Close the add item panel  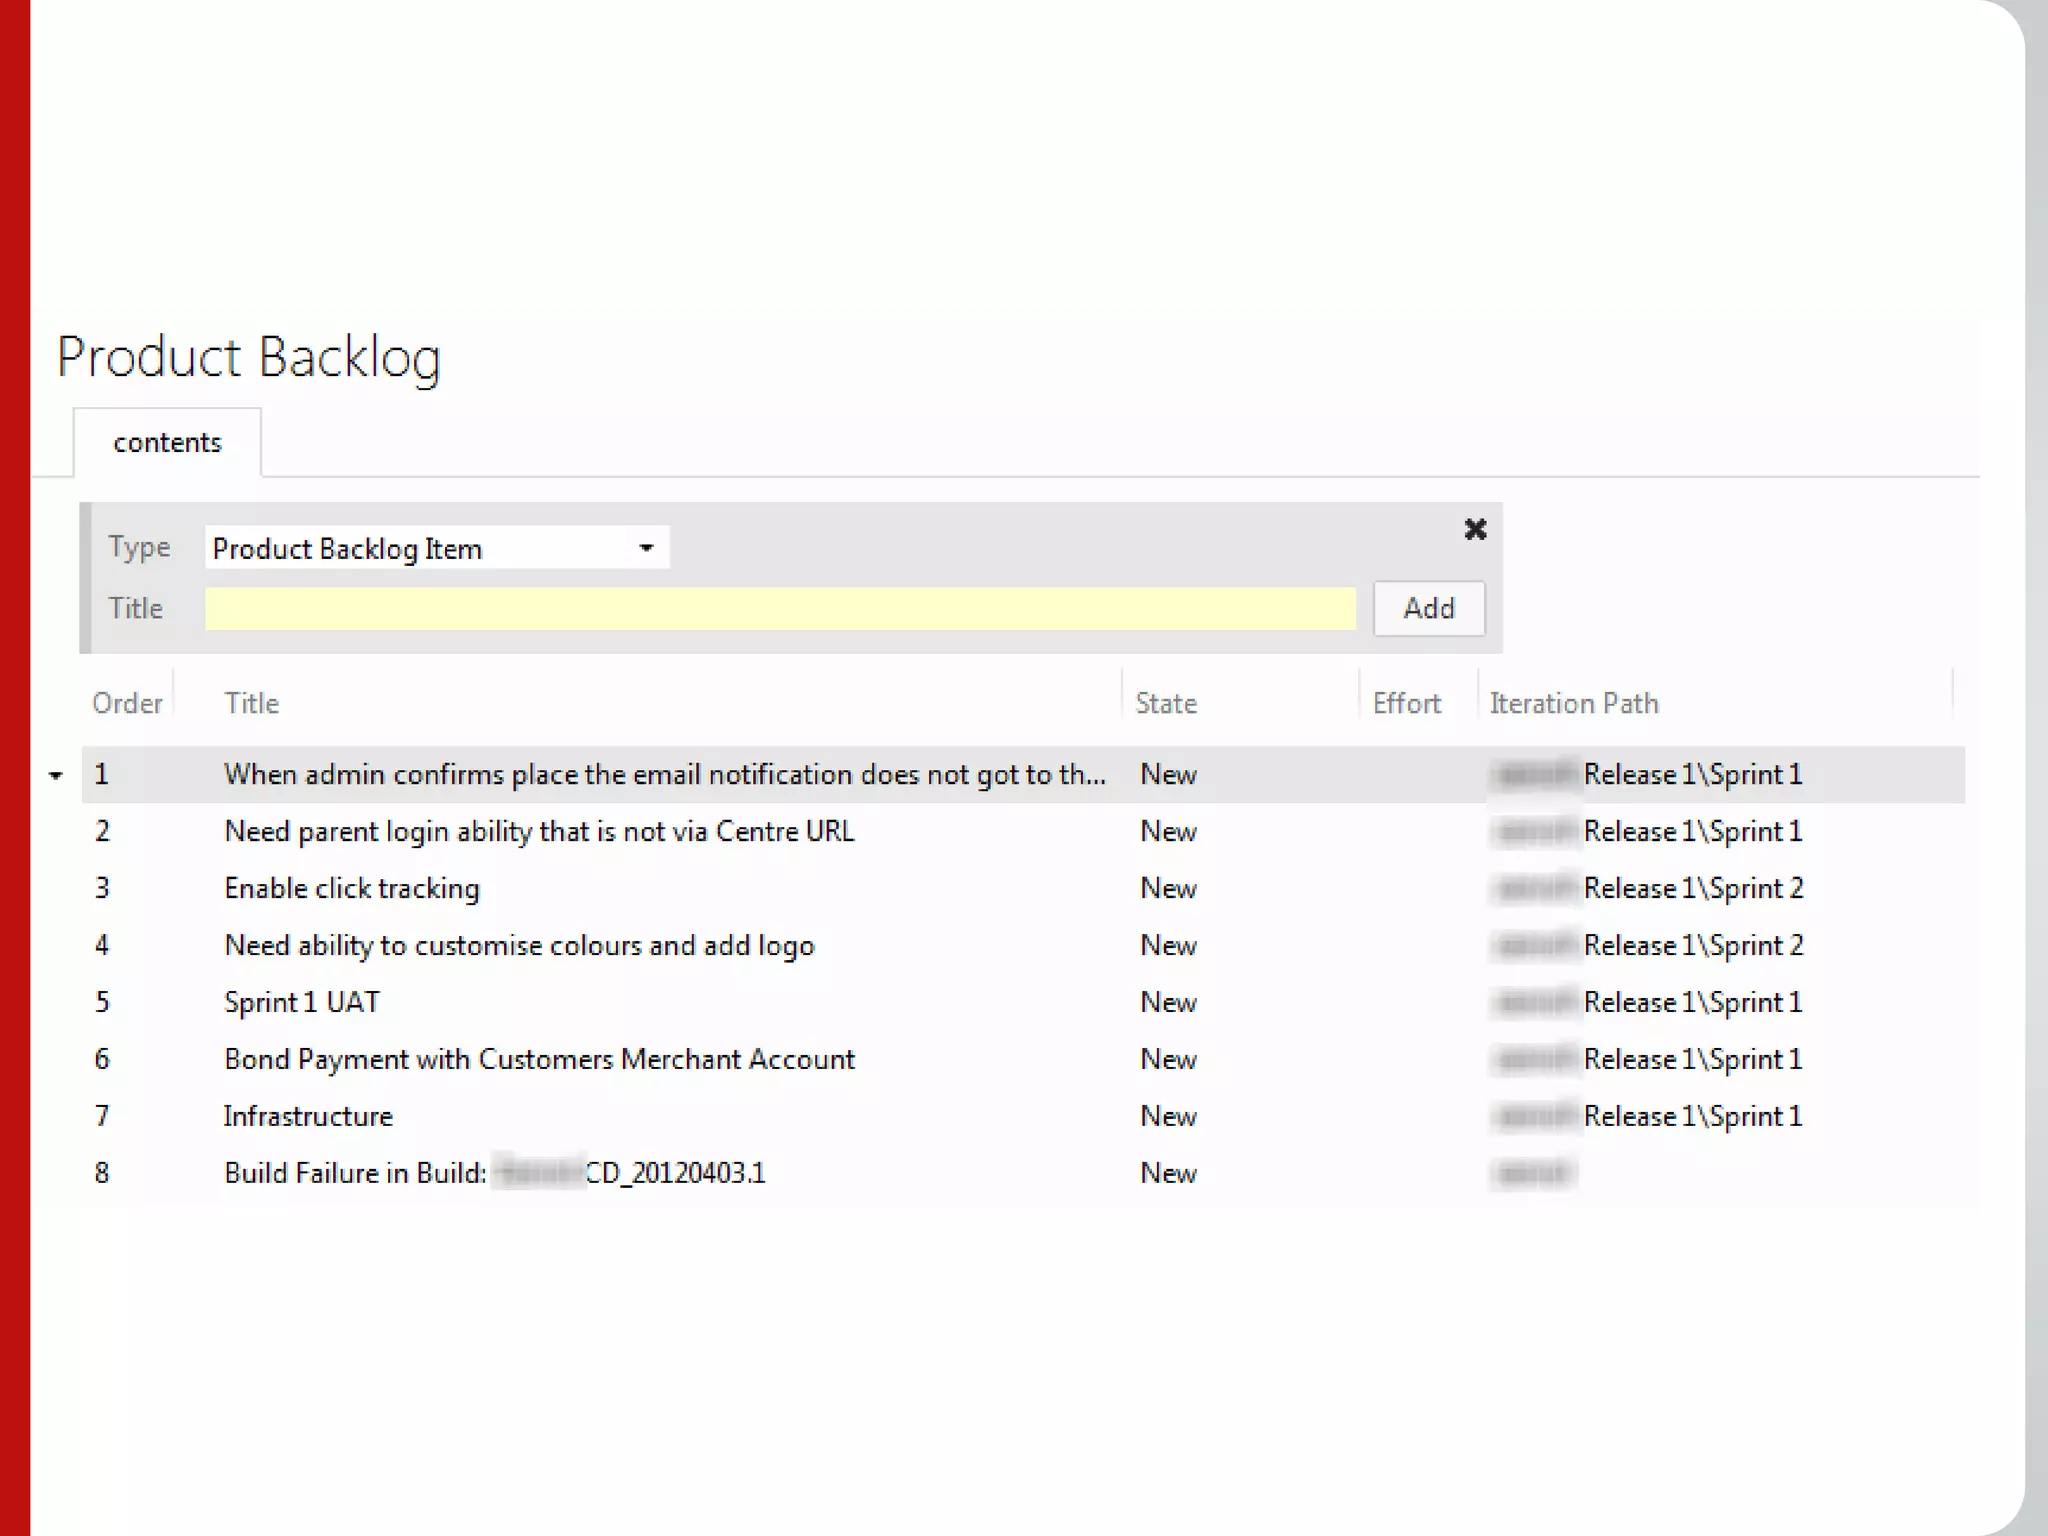click(x=1475, y=529)
